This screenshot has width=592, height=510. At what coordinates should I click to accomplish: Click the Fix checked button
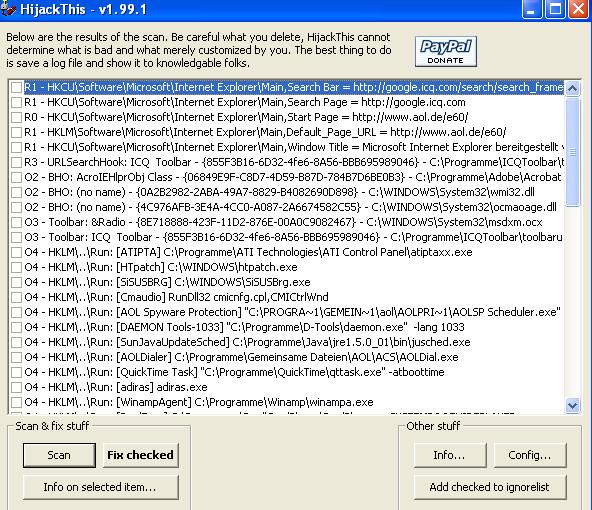tap(140, 455)
